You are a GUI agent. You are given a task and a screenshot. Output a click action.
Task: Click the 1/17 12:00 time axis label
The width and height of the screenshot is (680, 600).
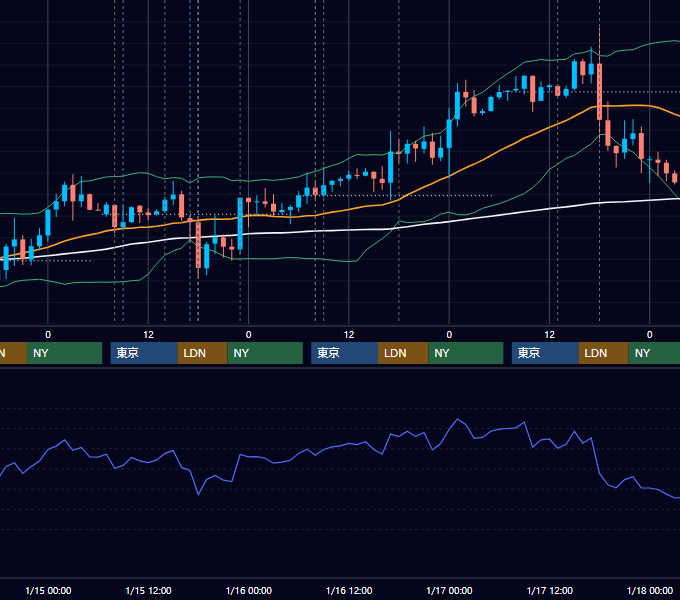tap(549, 590)
